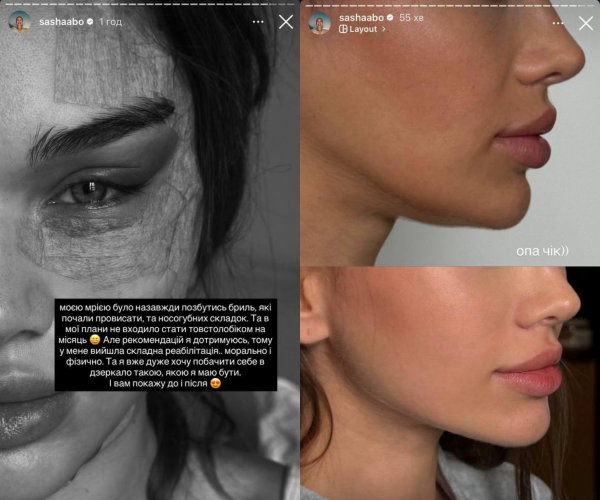This screenshot has width=600, height=500.
Task: Open sashaabo username on the 55 хв story
Action: click(x=361, y=18)
